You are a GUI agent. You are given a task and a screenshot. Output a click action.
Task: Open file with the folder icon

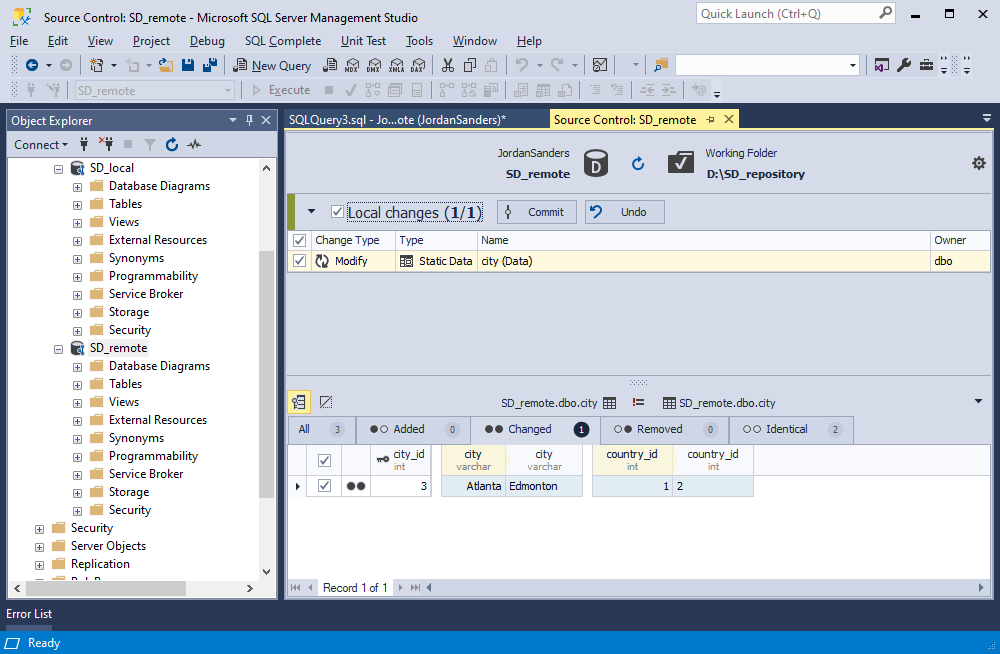click(x=166, y=65)
